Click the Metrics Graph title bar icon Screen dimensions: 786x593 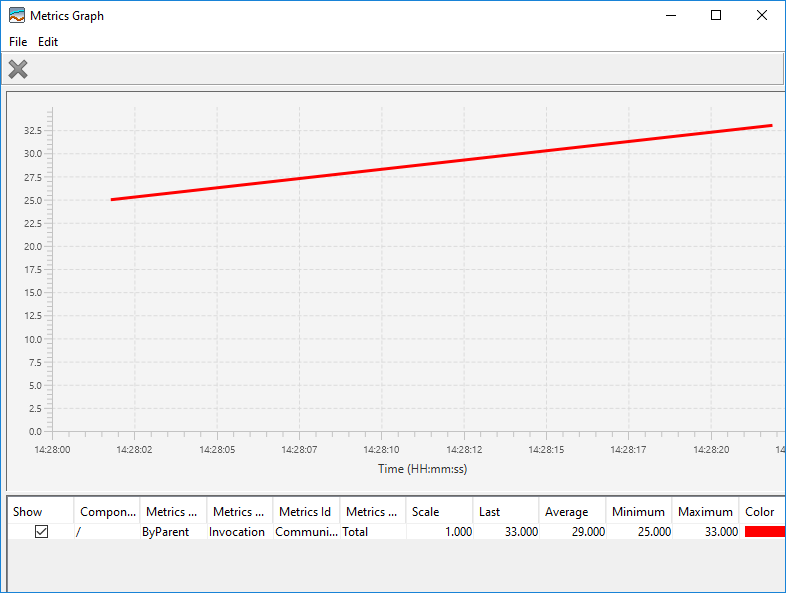pyautogui.click(x=17, y=16)
